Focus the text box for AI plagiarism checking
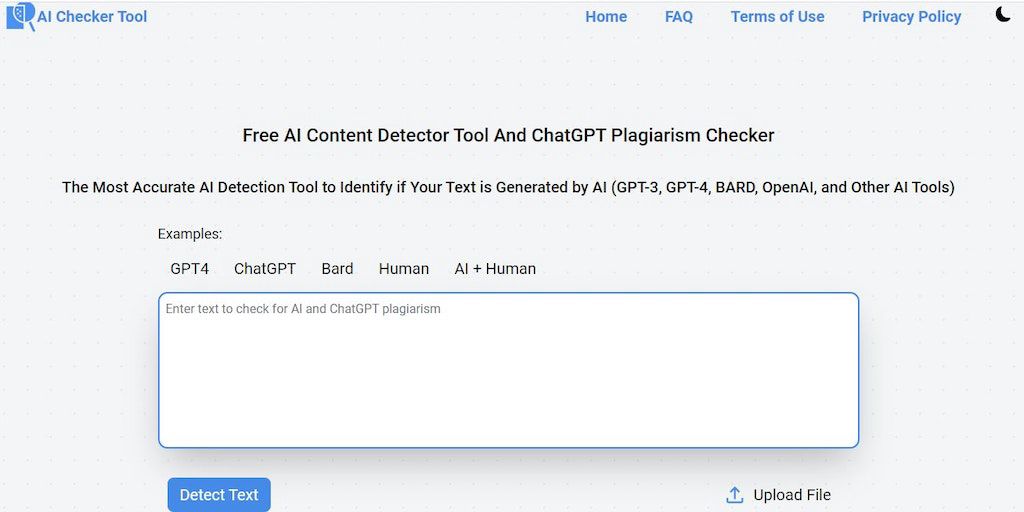Screen dimensions: 1024x512 point(508,370)
